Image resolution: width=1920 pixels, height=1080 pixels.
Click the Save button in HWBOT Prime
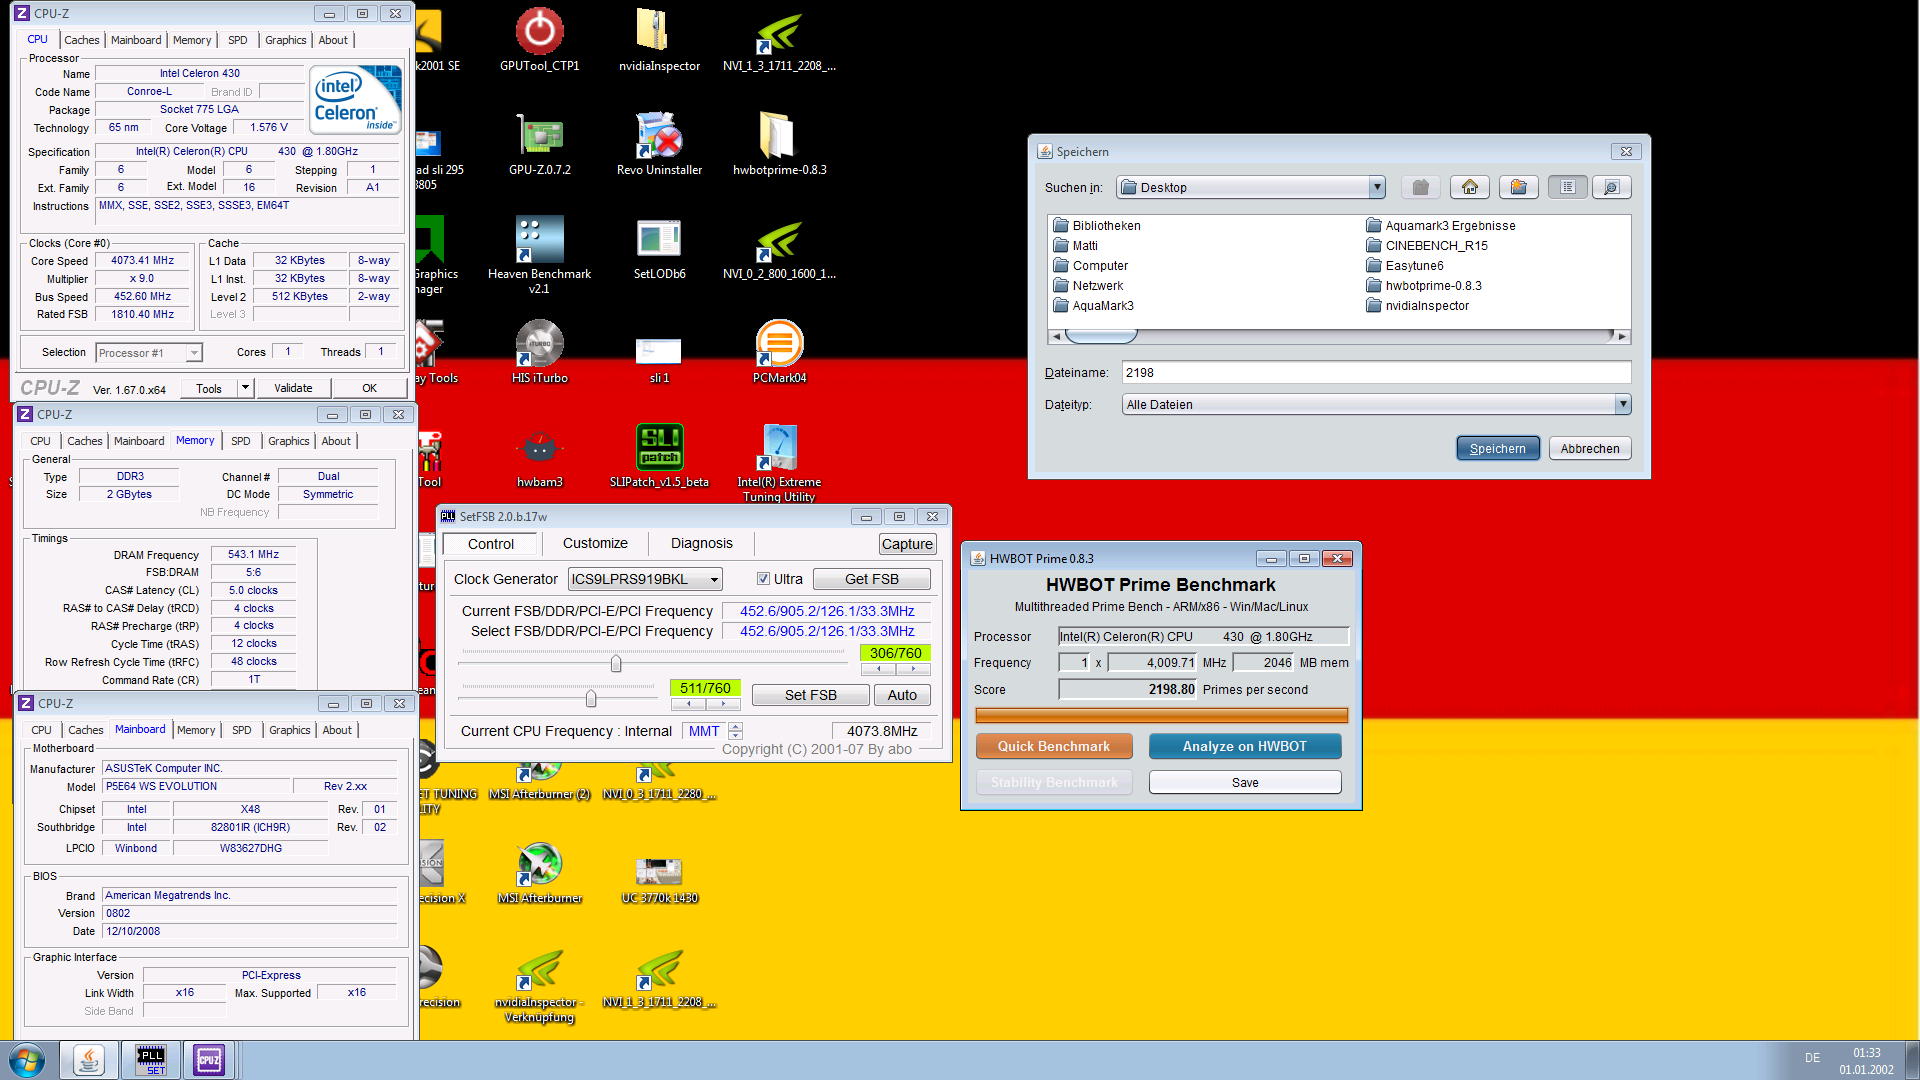1245,782
